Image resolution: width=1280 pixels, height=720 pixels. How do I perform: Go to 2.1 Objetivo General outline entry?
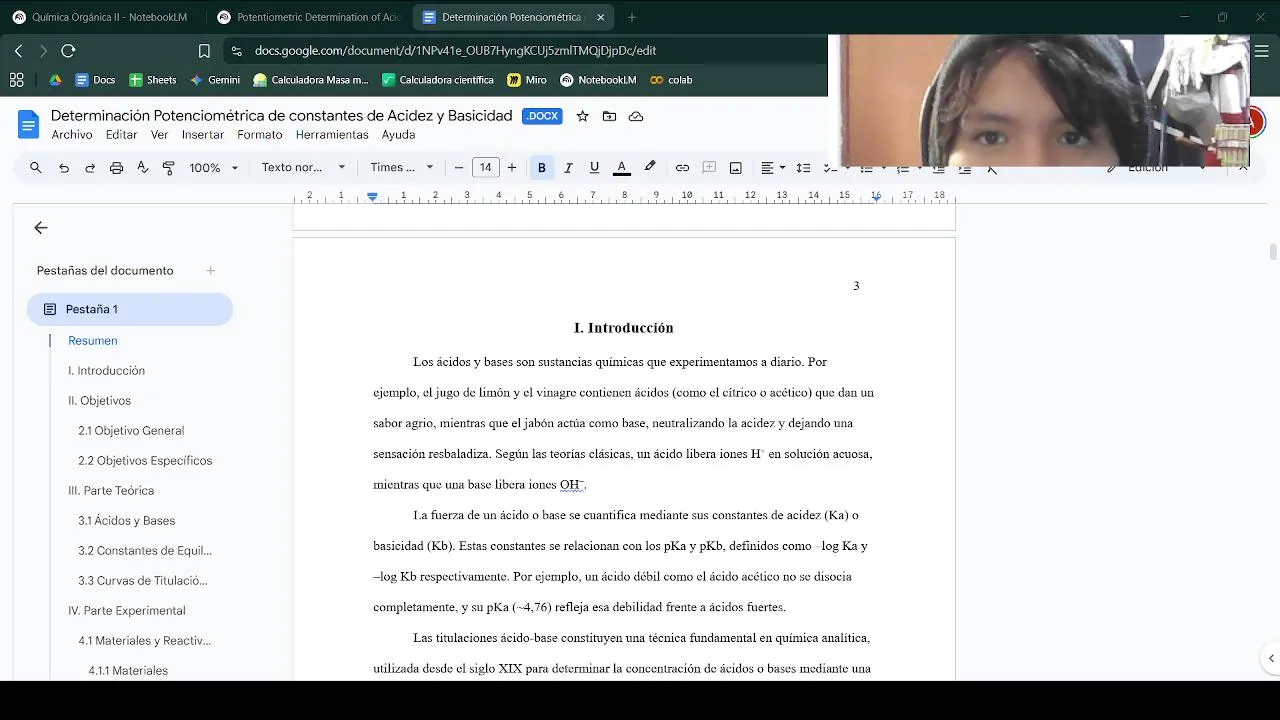(x=131, y=431)
